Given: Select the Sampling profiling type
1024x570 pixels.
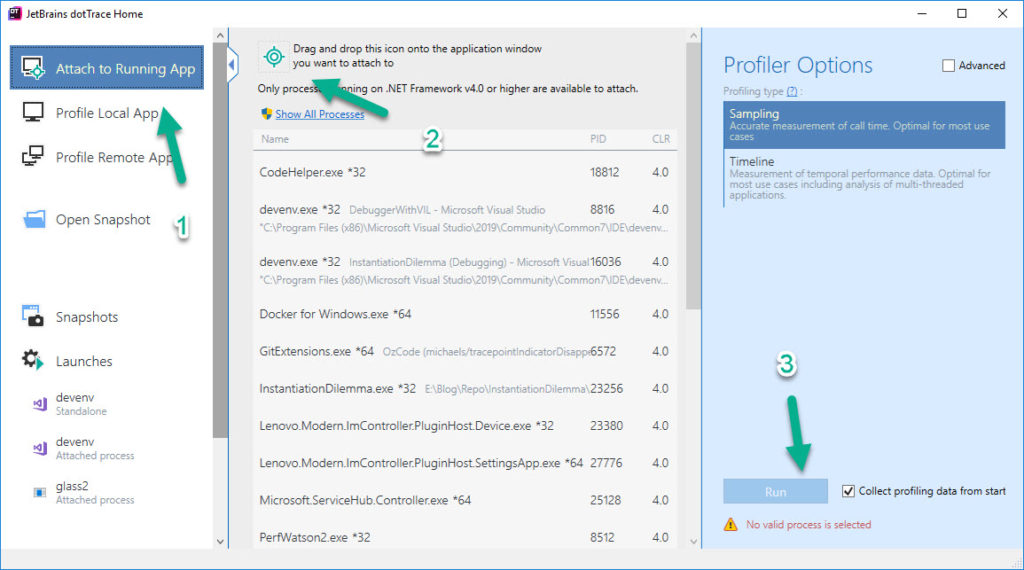Looking at the screenshot, I should click(x=864, y=125).
